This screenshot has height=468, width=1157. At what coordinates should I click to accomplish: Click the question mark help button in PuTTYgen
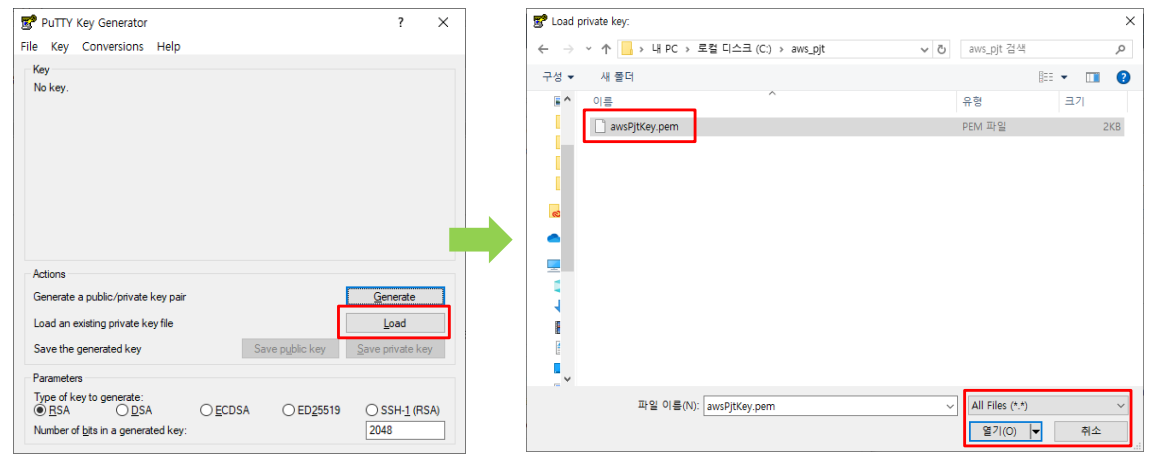click(x=401, y=22)
